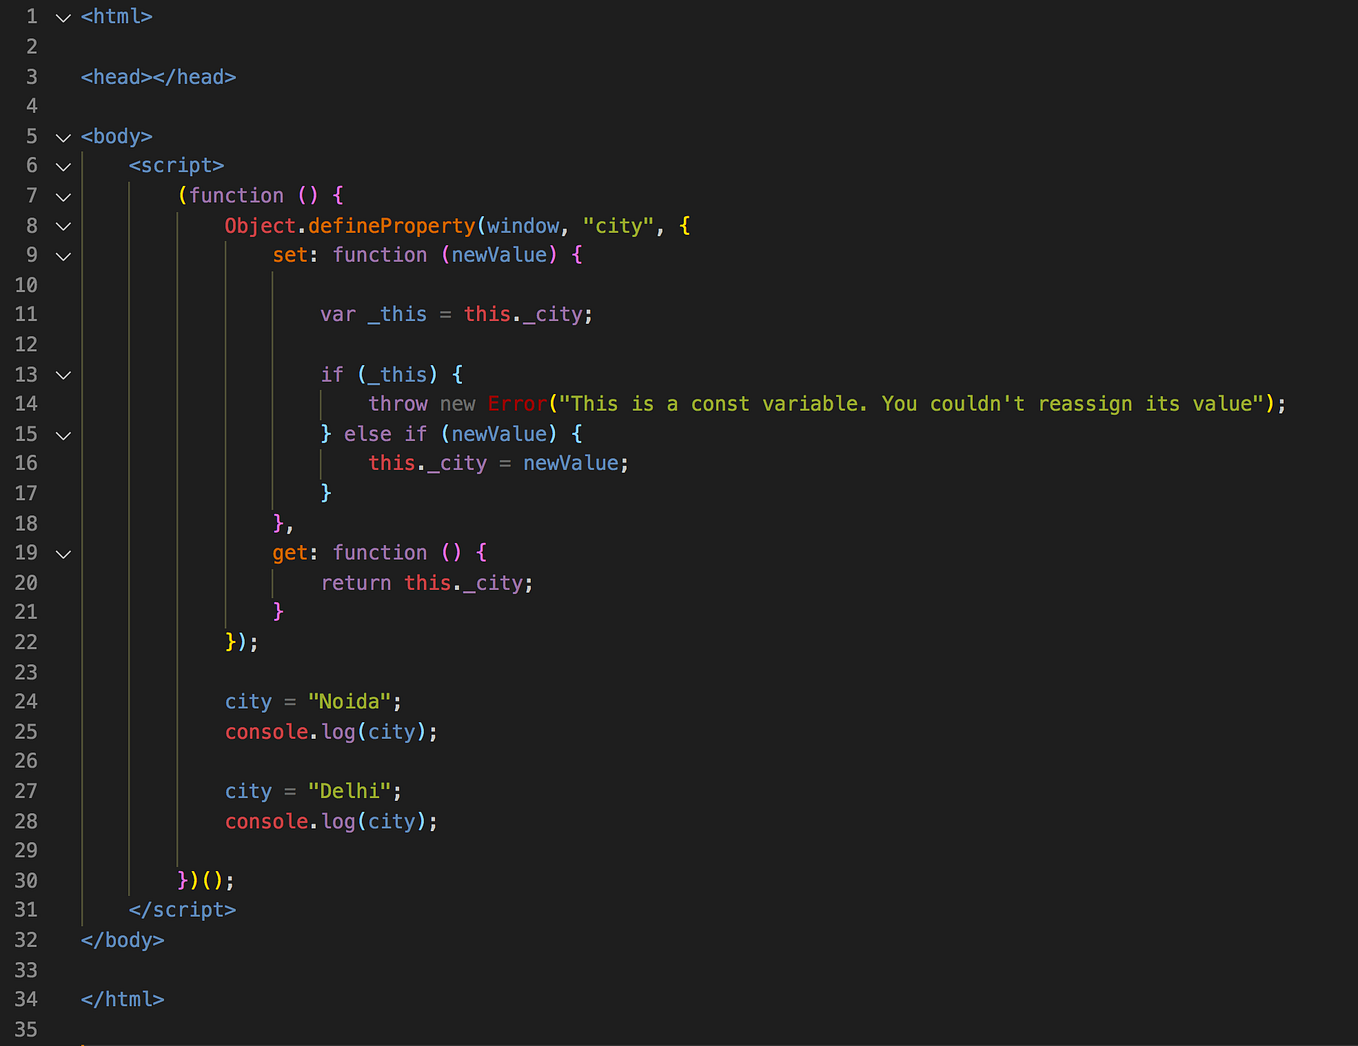Collapse the if (_this) block on line 13
The image size is (1358, 1046).
63,375
